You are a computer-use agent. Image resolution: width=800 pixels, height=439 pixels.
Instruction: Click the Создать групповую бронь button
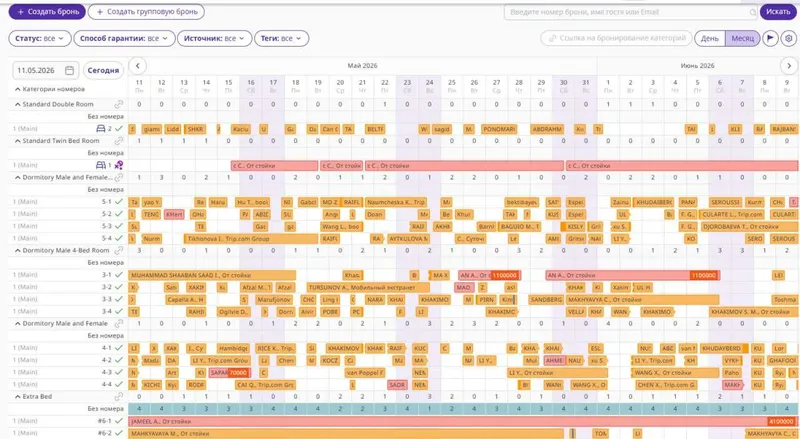click(146, 12)
